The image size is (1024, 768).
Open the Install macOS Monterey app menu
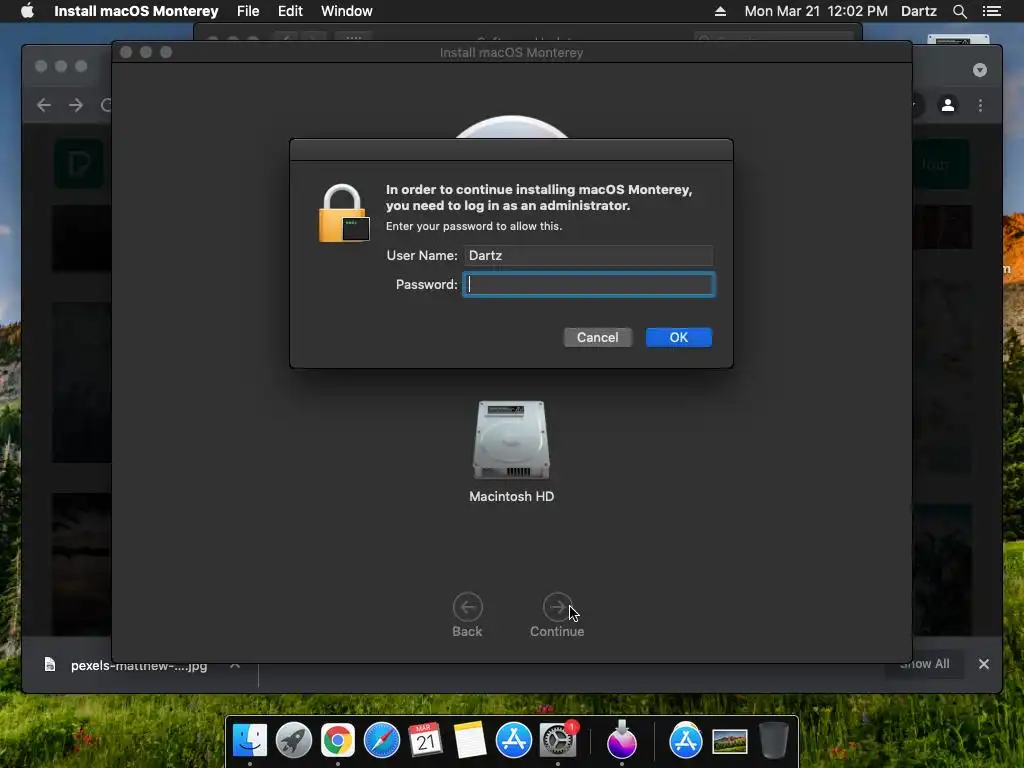[x=136, y=11]
